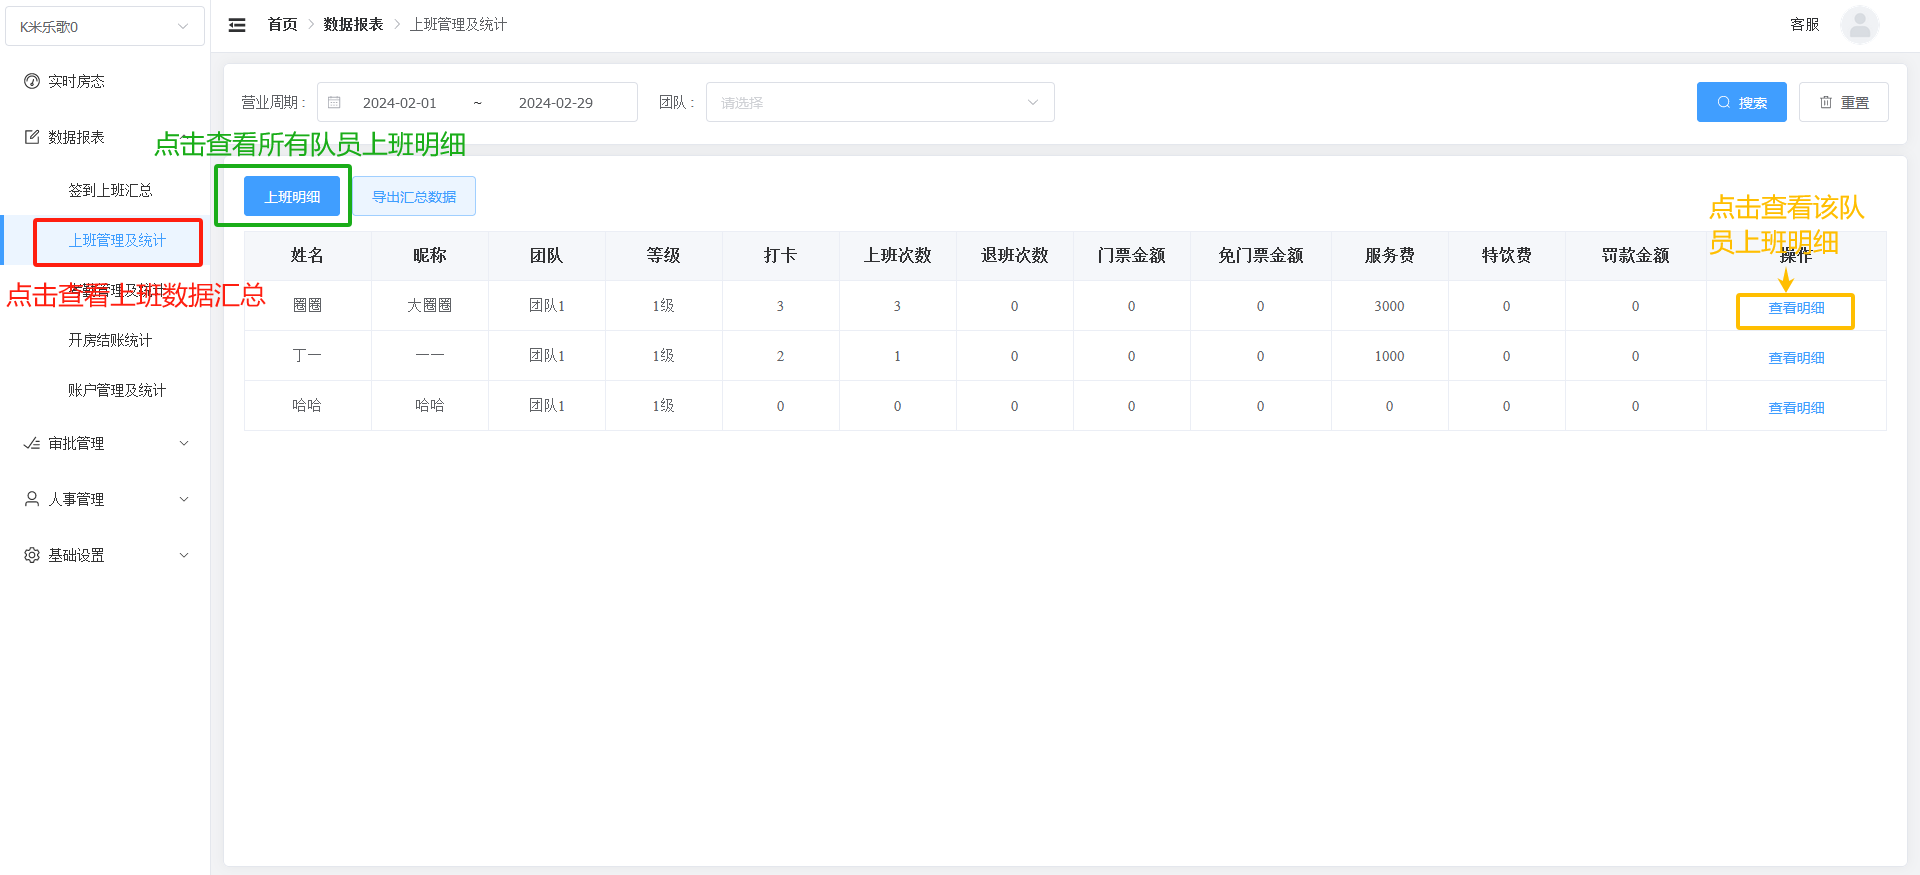Click 查看明细 for 哈哈 row
The width and height of the screenshot is (1920, 875).
1796,408
